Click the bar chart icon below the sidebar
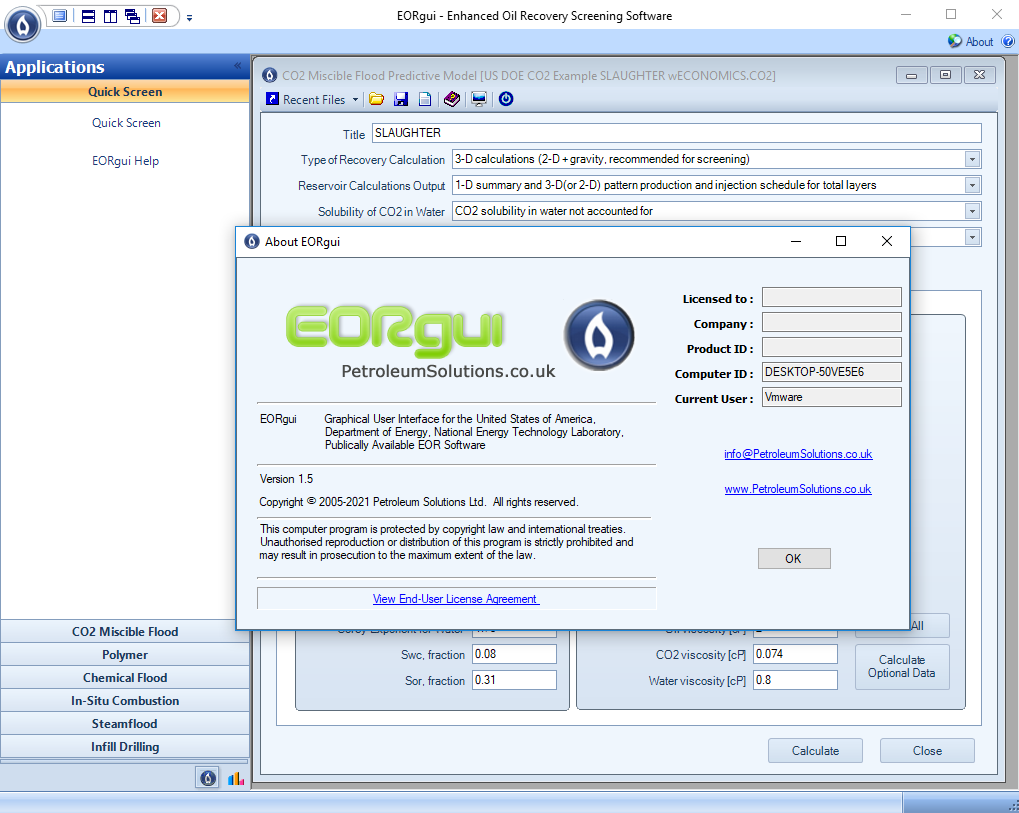The width and height of the screenshot is (1019, 813). coord(235,777)
